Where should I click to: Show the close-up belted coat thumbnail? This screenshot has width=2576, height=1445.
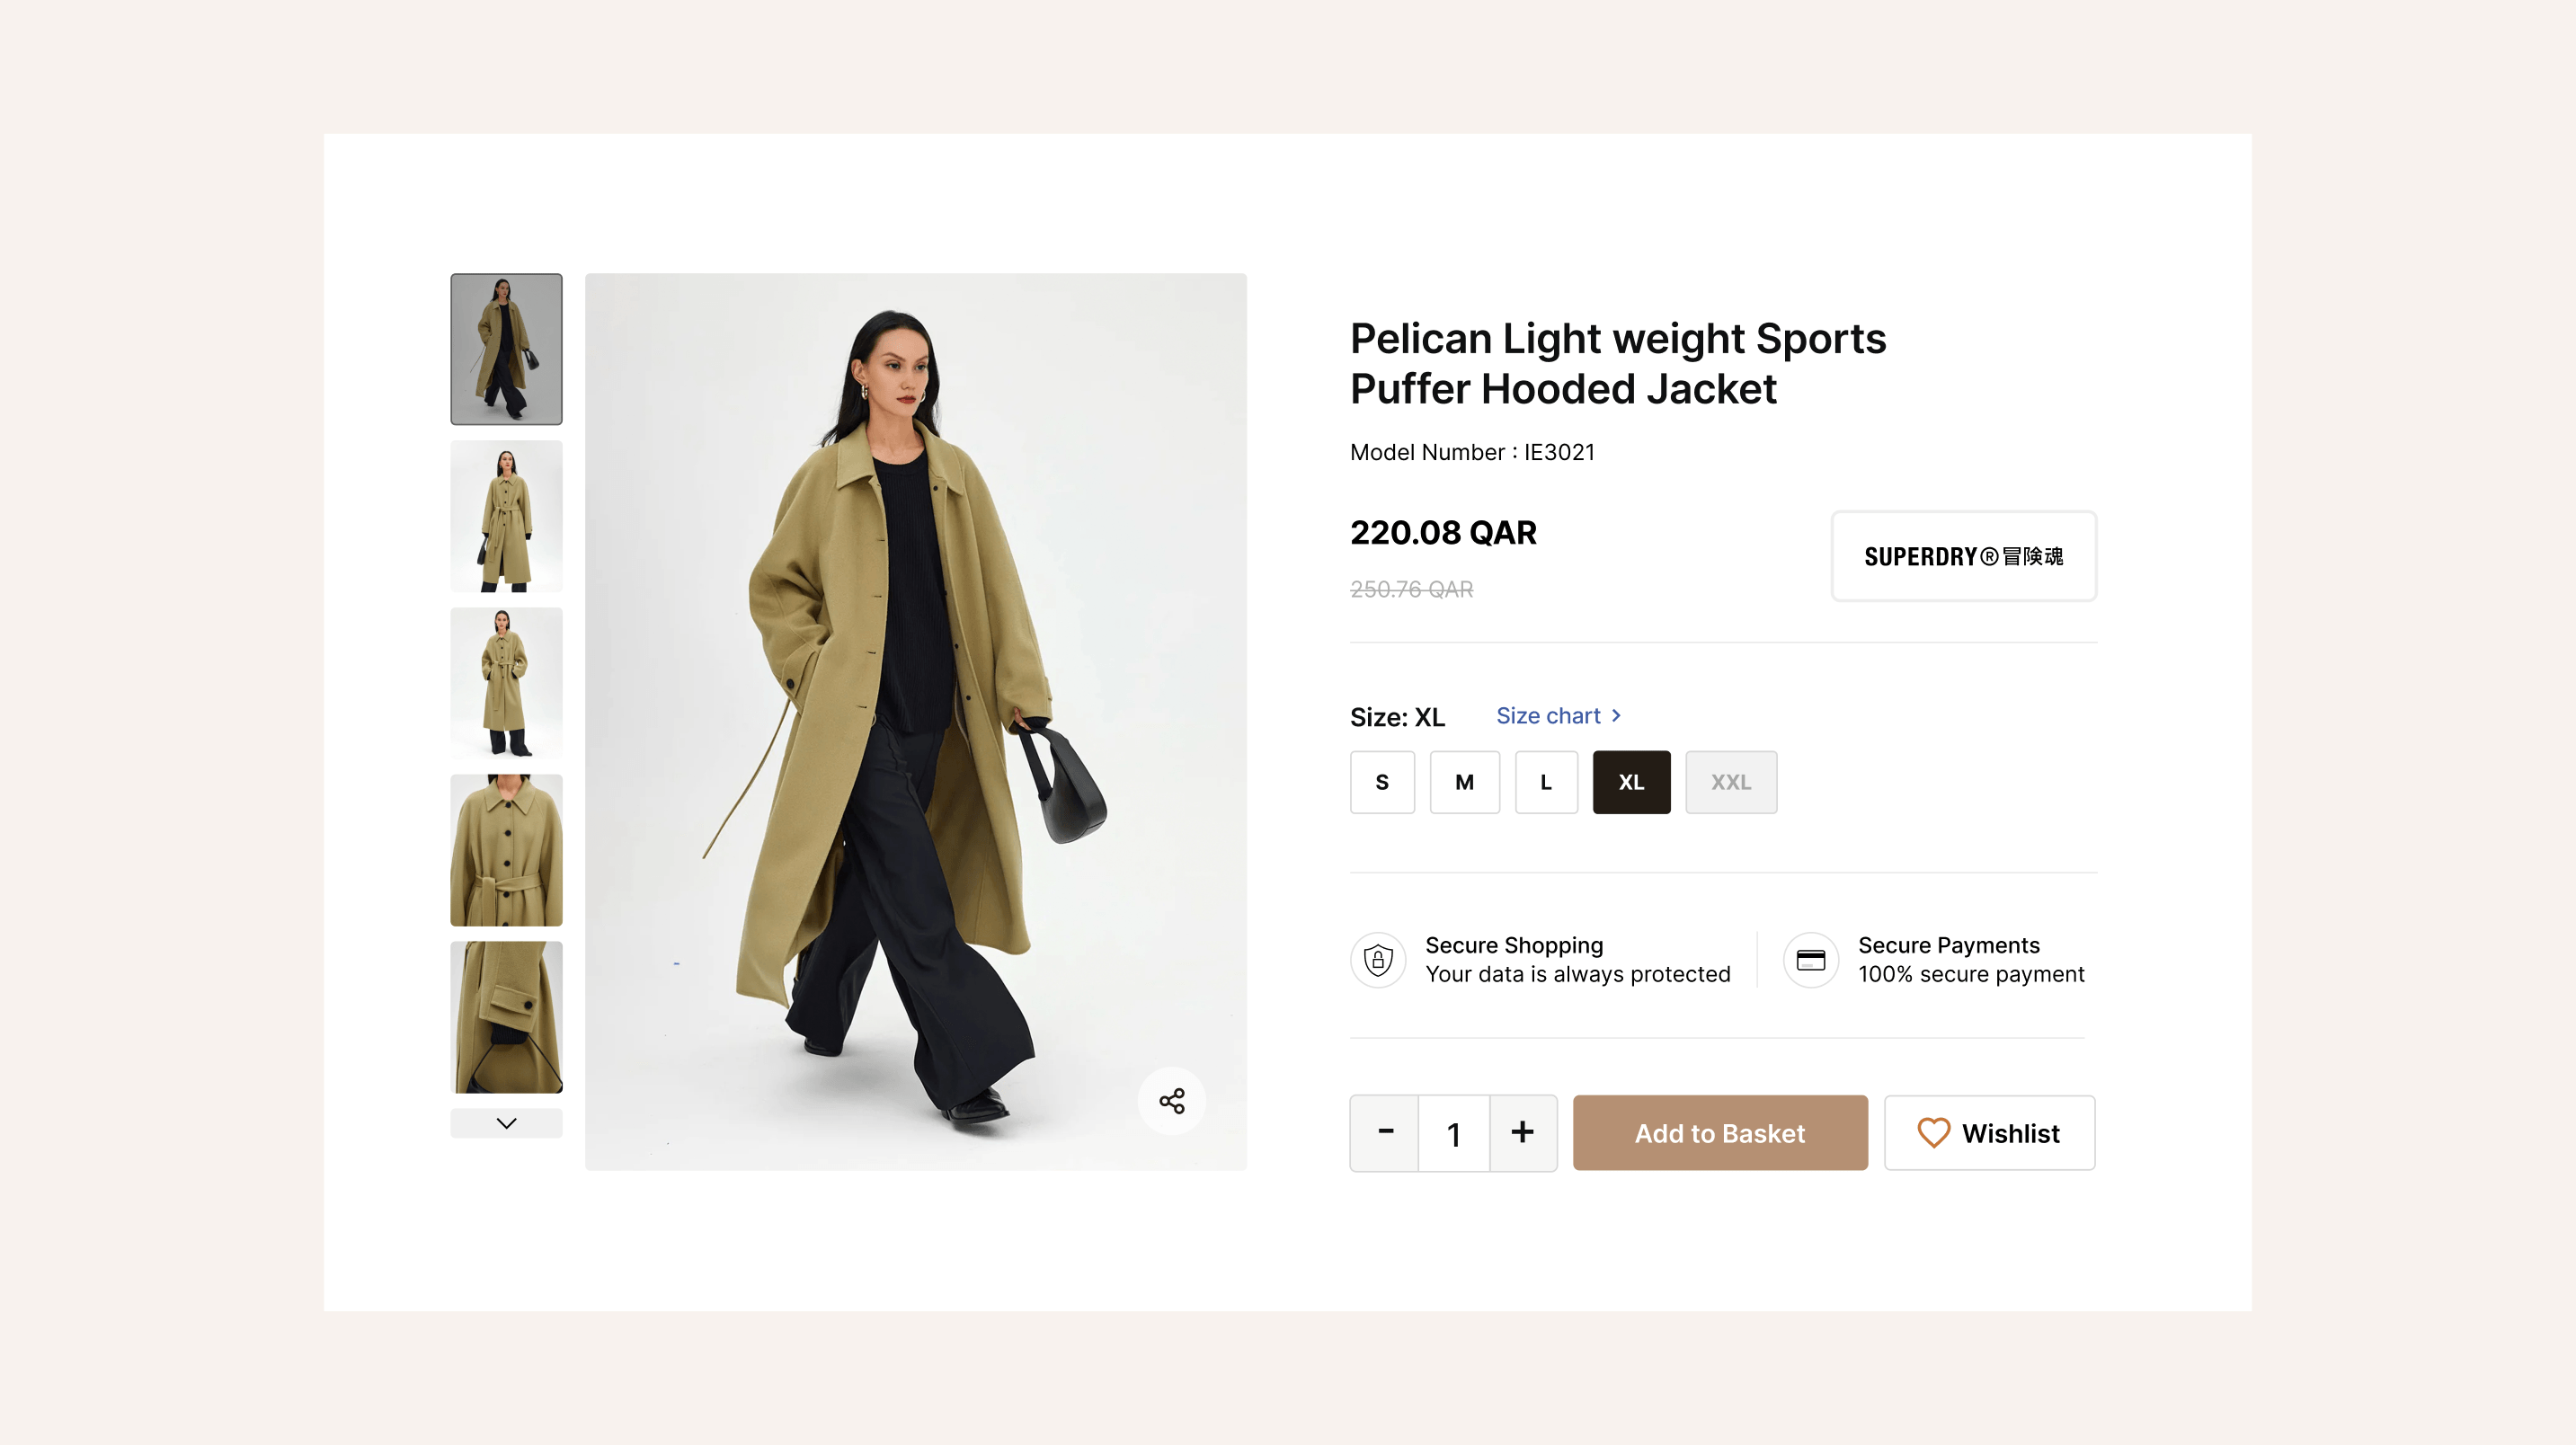click(x=506, y=850)
